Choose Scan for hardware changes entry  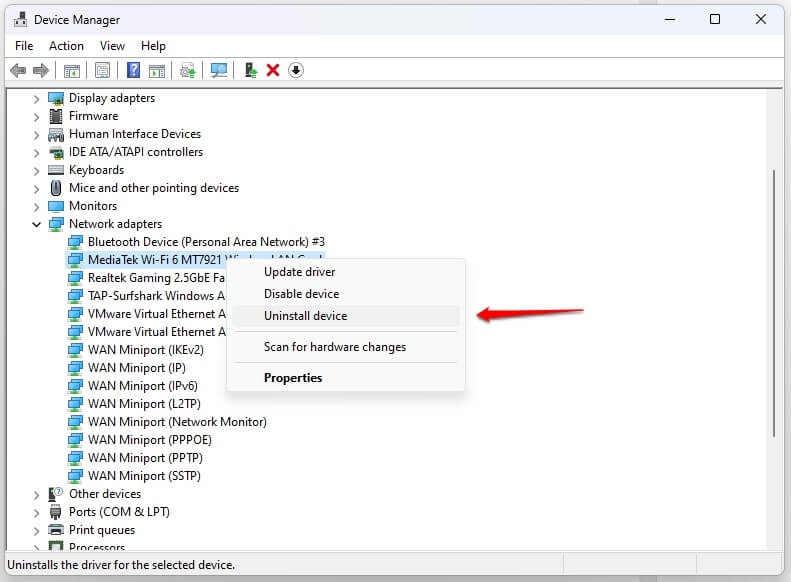point(346,347)
